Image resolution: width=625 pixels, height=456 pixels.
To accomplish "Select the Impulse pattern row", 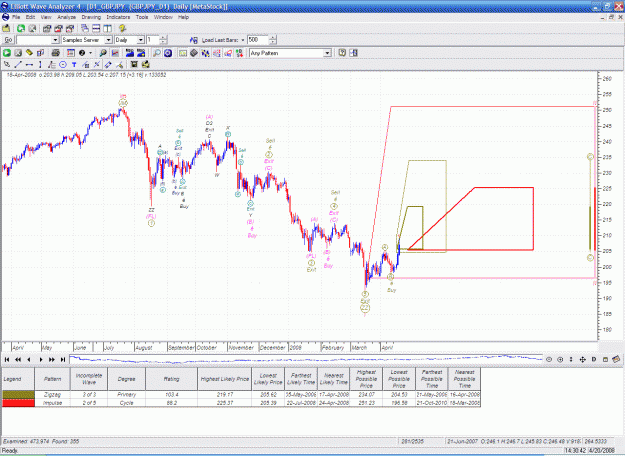I will (x=242, y=403).
